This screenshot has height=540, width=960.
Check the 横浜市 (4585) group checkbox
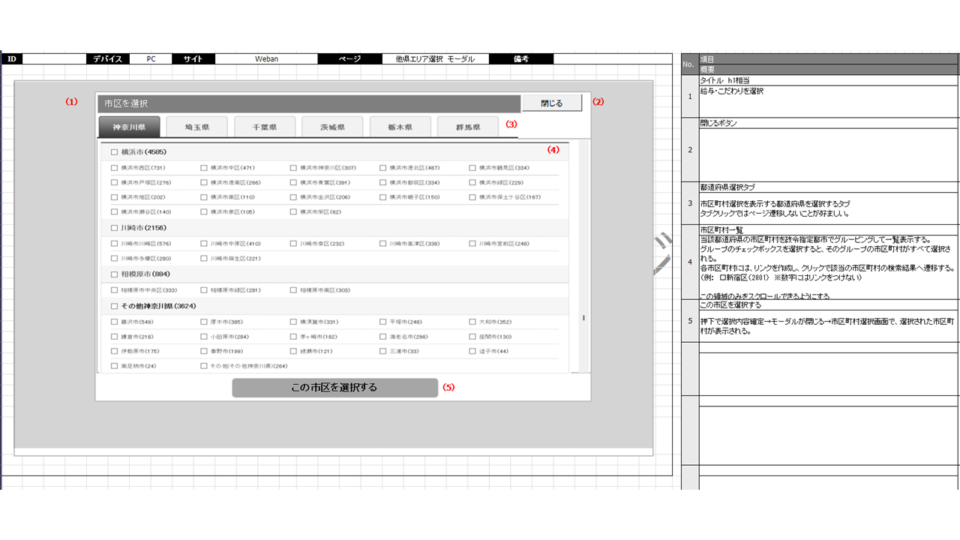(114, 153)
